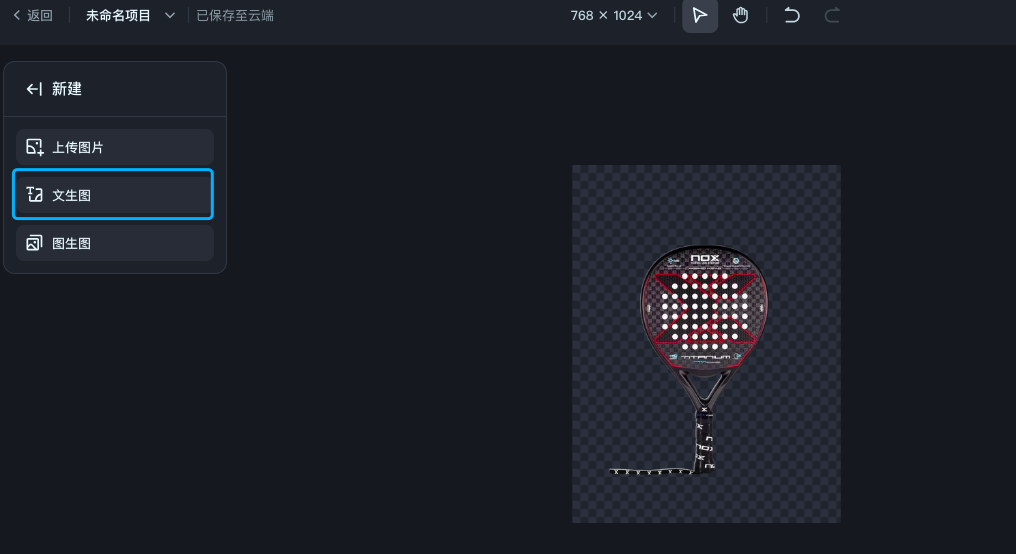Choose 上传图片 to upload an image

click(115, 147)
